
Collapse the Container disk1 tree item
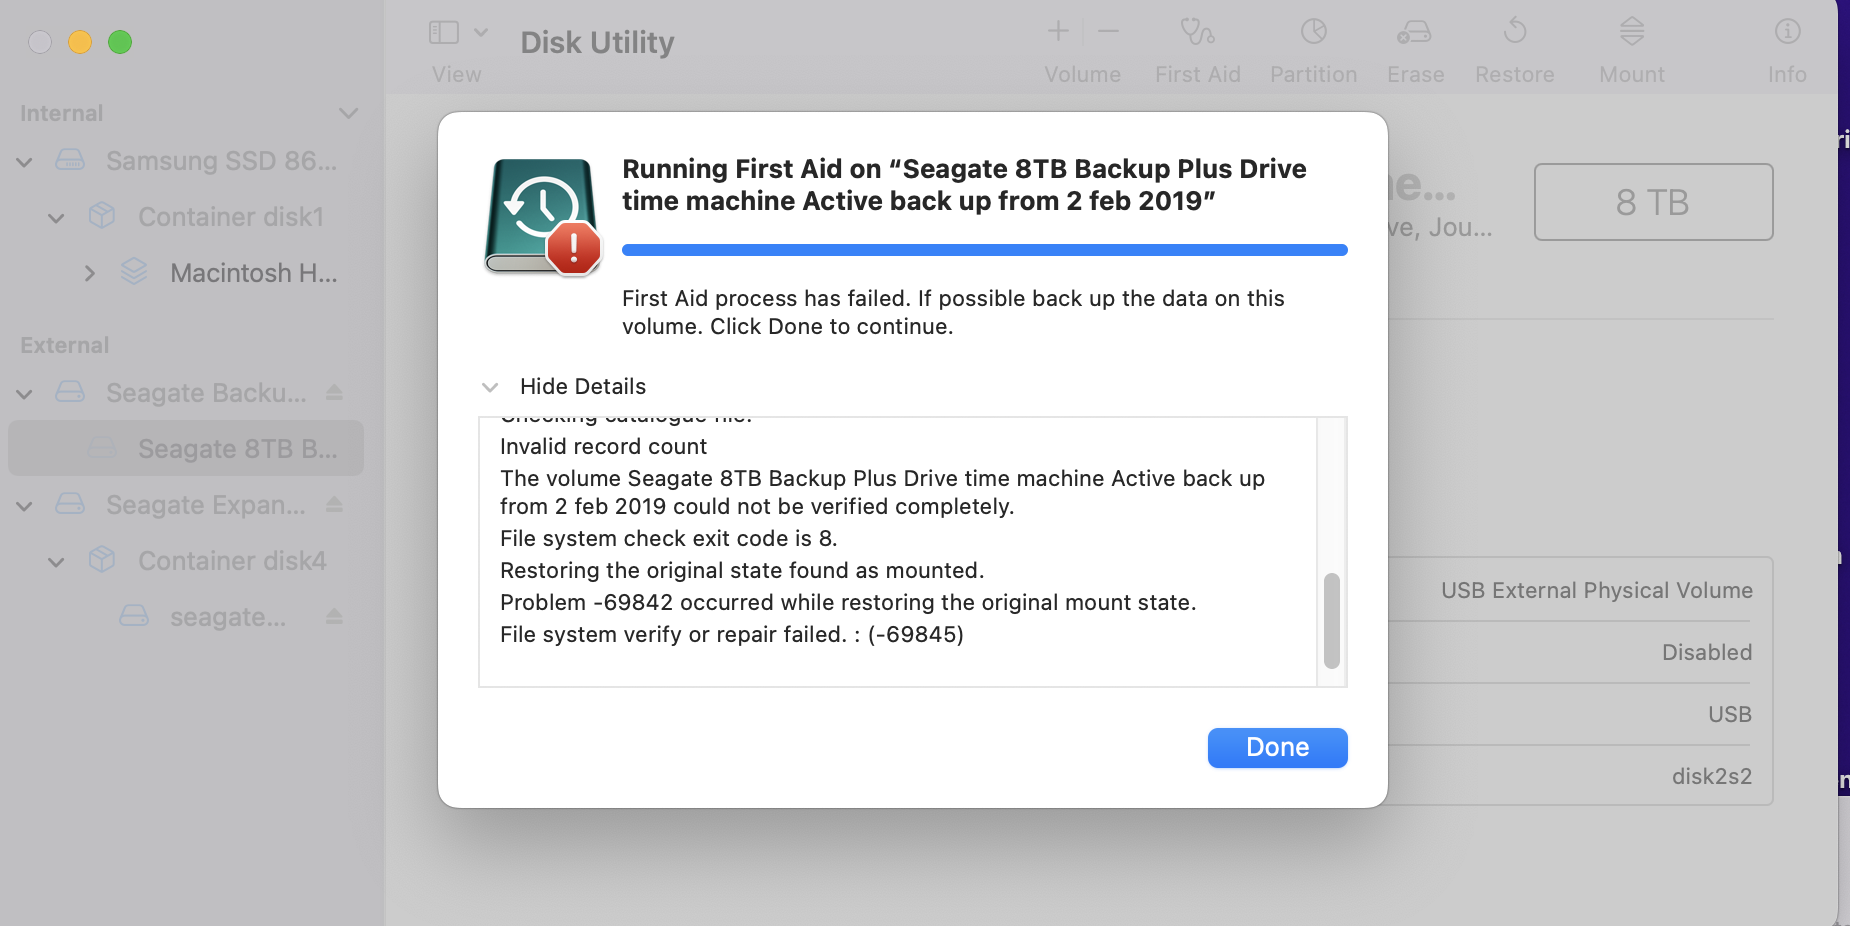pyautogui.click(x=57, y=218)
